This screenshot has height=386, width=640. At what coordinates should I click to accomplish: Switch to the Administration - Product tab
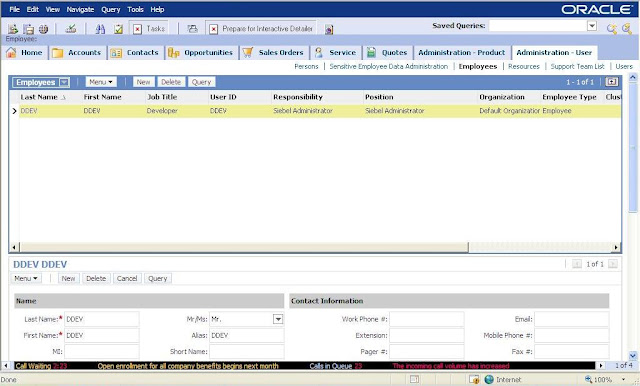tap(462, 53)
